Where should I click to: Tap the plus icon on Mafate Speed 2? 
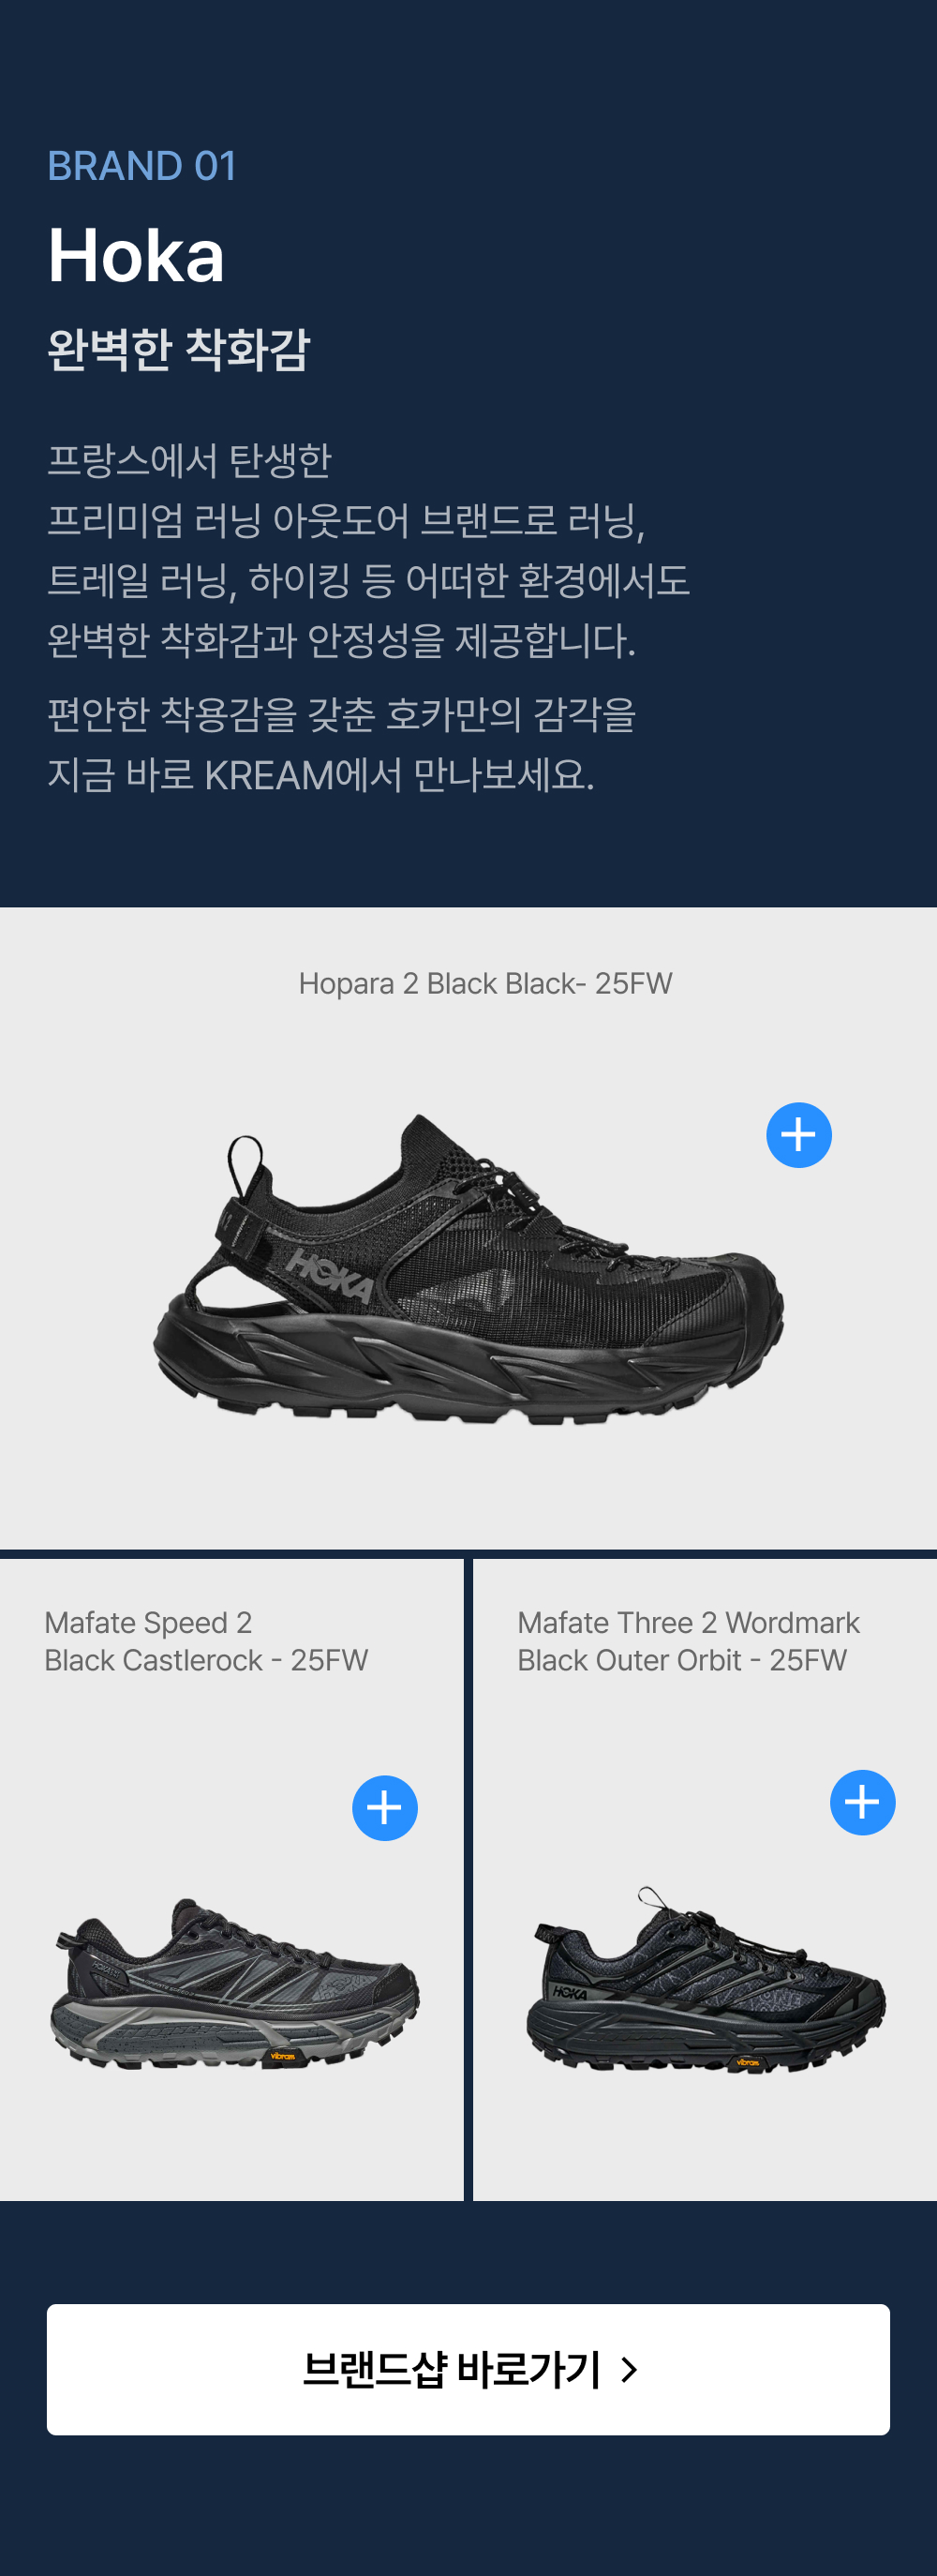(384, 1808)
